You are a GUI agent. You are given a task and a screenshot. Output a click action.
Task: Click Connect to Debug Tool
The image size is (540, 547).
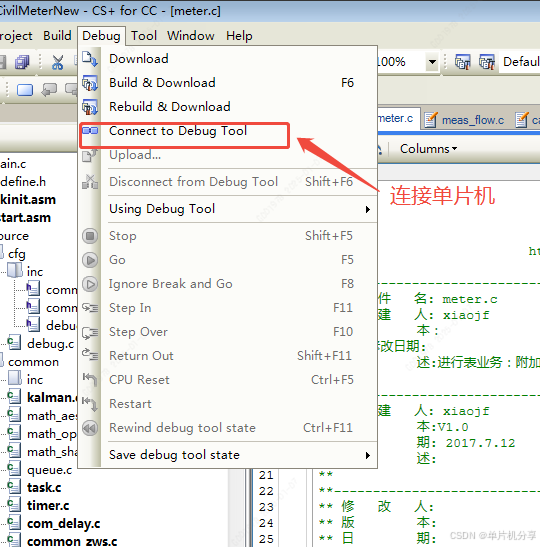(227, 131)
